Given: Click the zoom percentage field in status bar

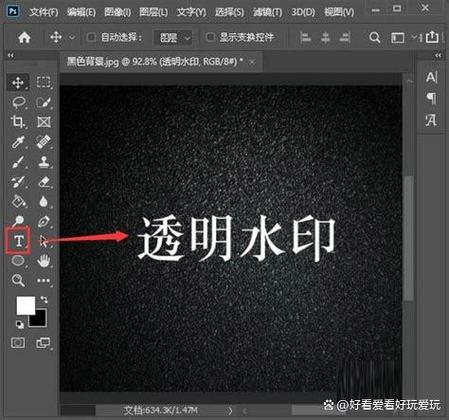Looking at the screenshot, I should tap(78, 410).
